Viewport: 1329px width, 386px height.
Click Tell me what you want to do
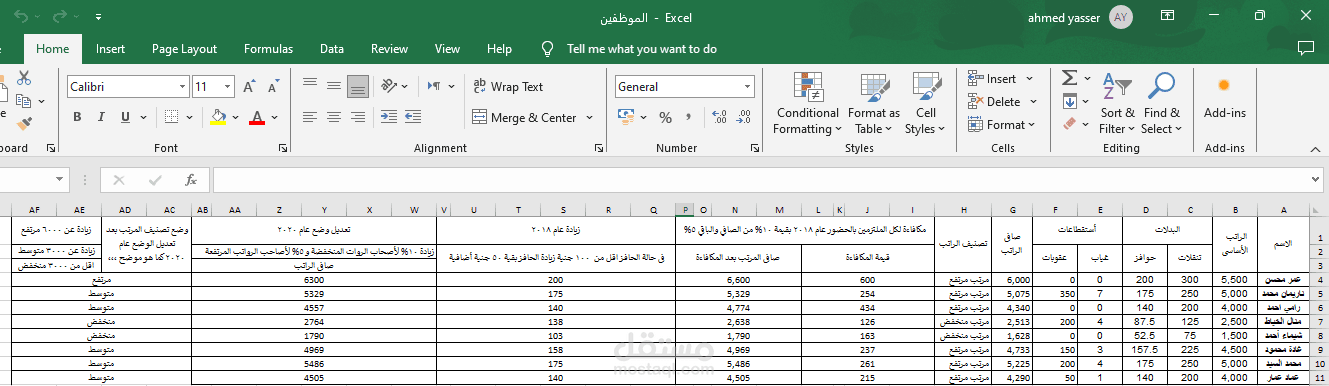pos(641,48)
